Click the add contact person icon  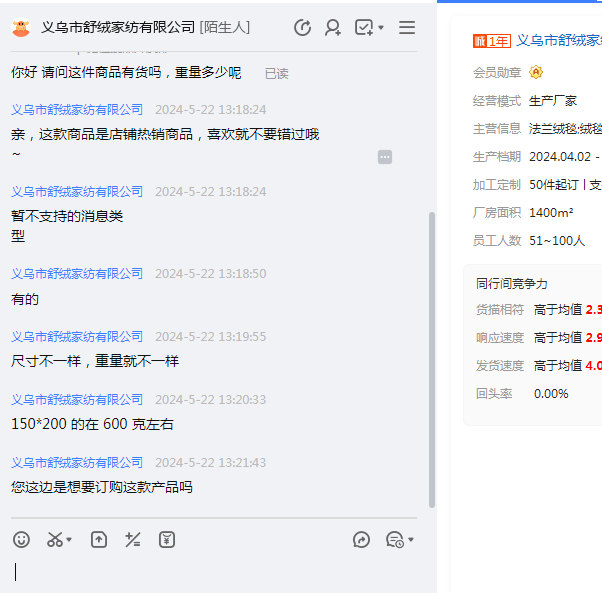tap(333, 27)
